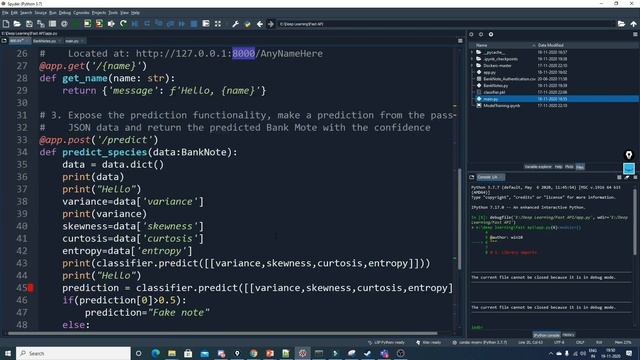Switch to the Plots pane tab
The height and width of the screenshot is (360, 640).
click(x=569, y=167)
